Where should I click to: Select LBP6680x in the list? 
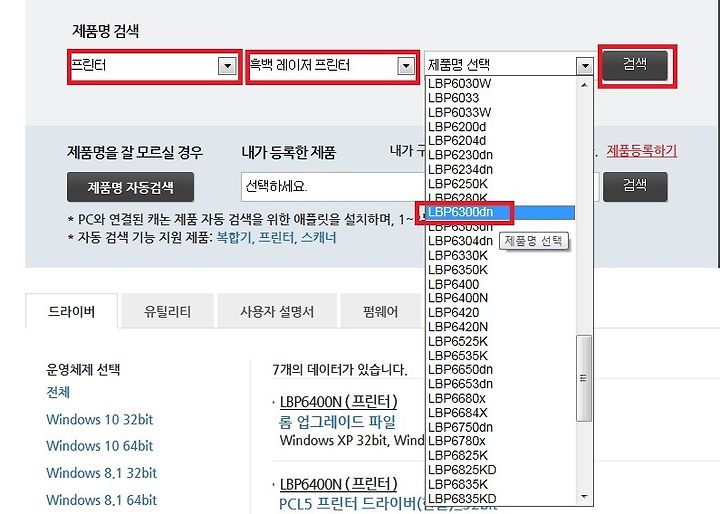click(x=501, y=398)
